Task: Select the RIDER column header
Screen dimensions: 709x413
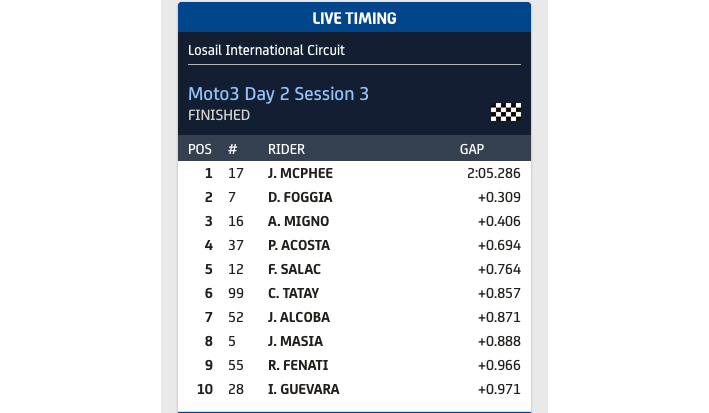Action: point(286,149)
